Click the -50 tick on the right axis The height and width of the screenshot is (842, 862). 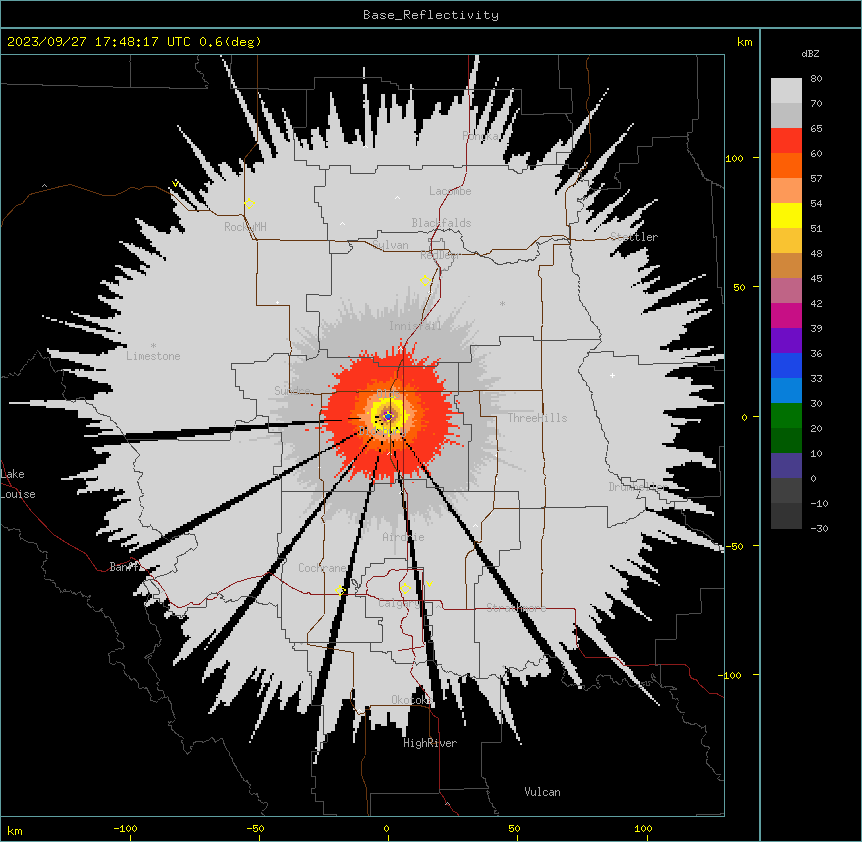734,546
